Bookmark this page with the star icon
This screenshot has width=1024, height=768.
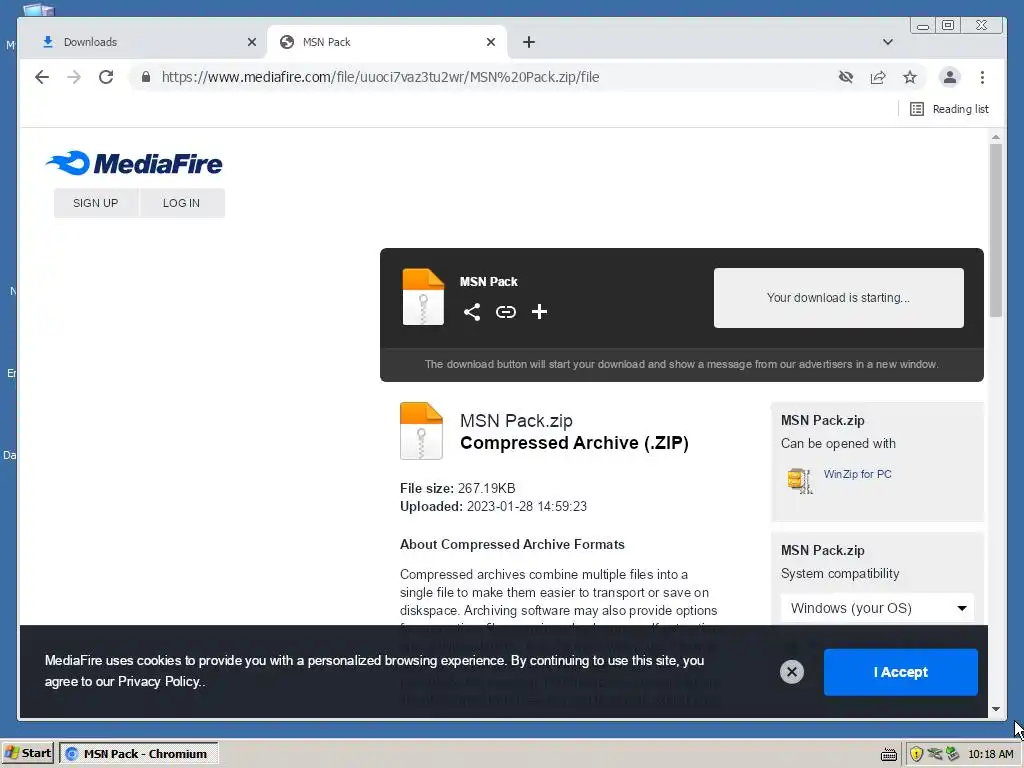[910, 77]
